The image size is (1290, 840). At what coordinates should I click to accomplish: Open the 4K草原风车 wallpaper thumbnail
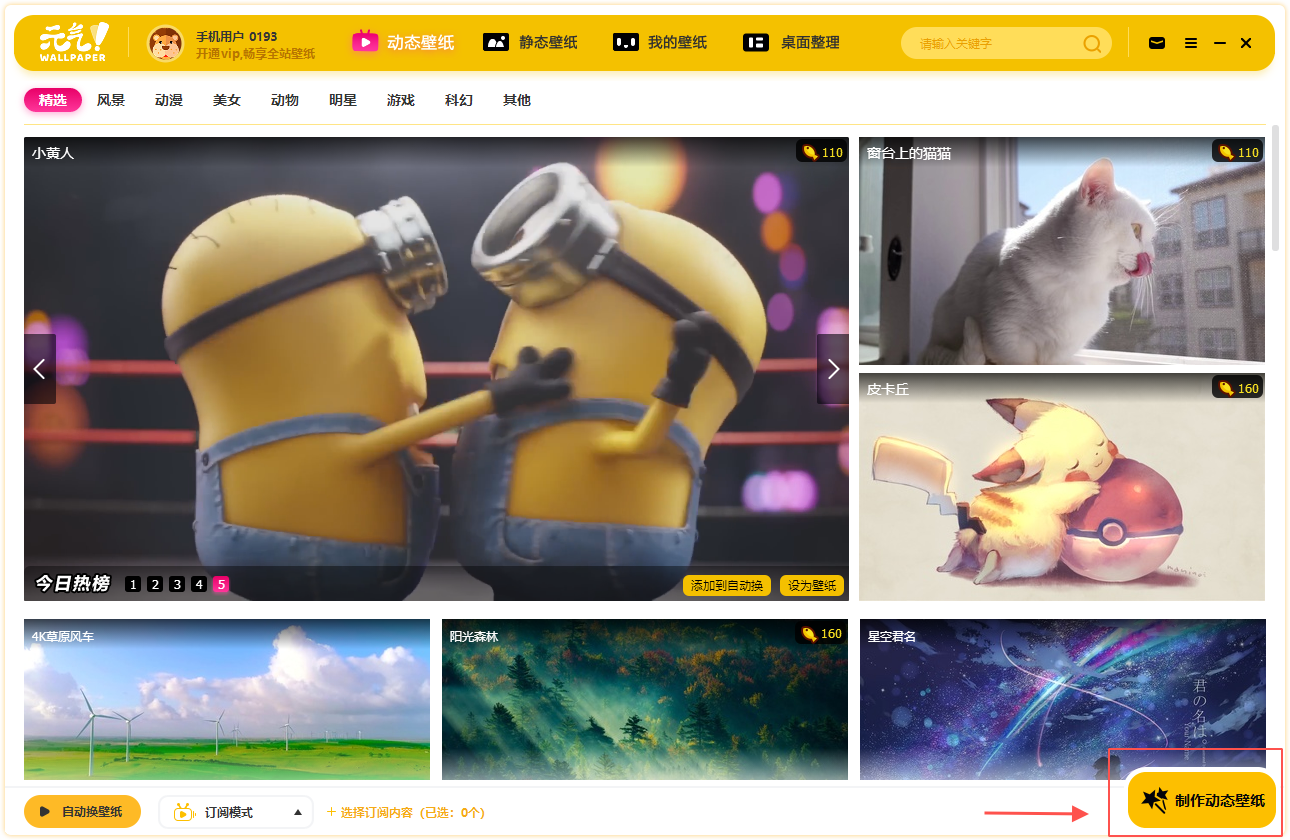(227, 699)
